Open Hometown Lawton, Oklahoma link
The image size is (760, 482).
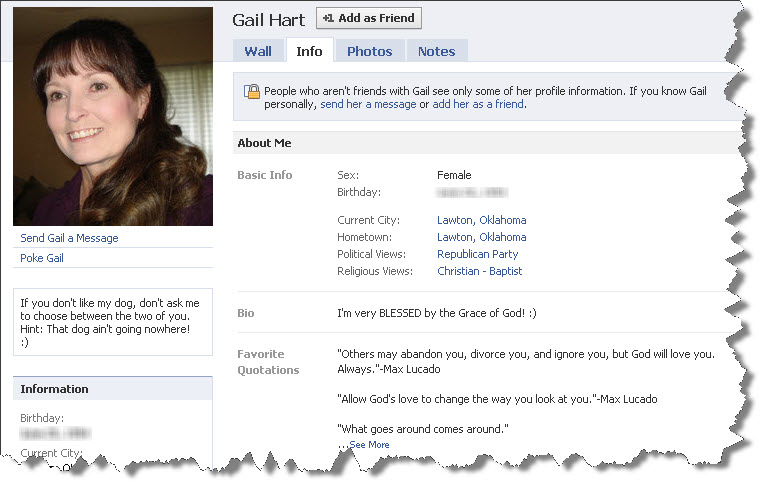pyautogui.click(x=481, y=237)
